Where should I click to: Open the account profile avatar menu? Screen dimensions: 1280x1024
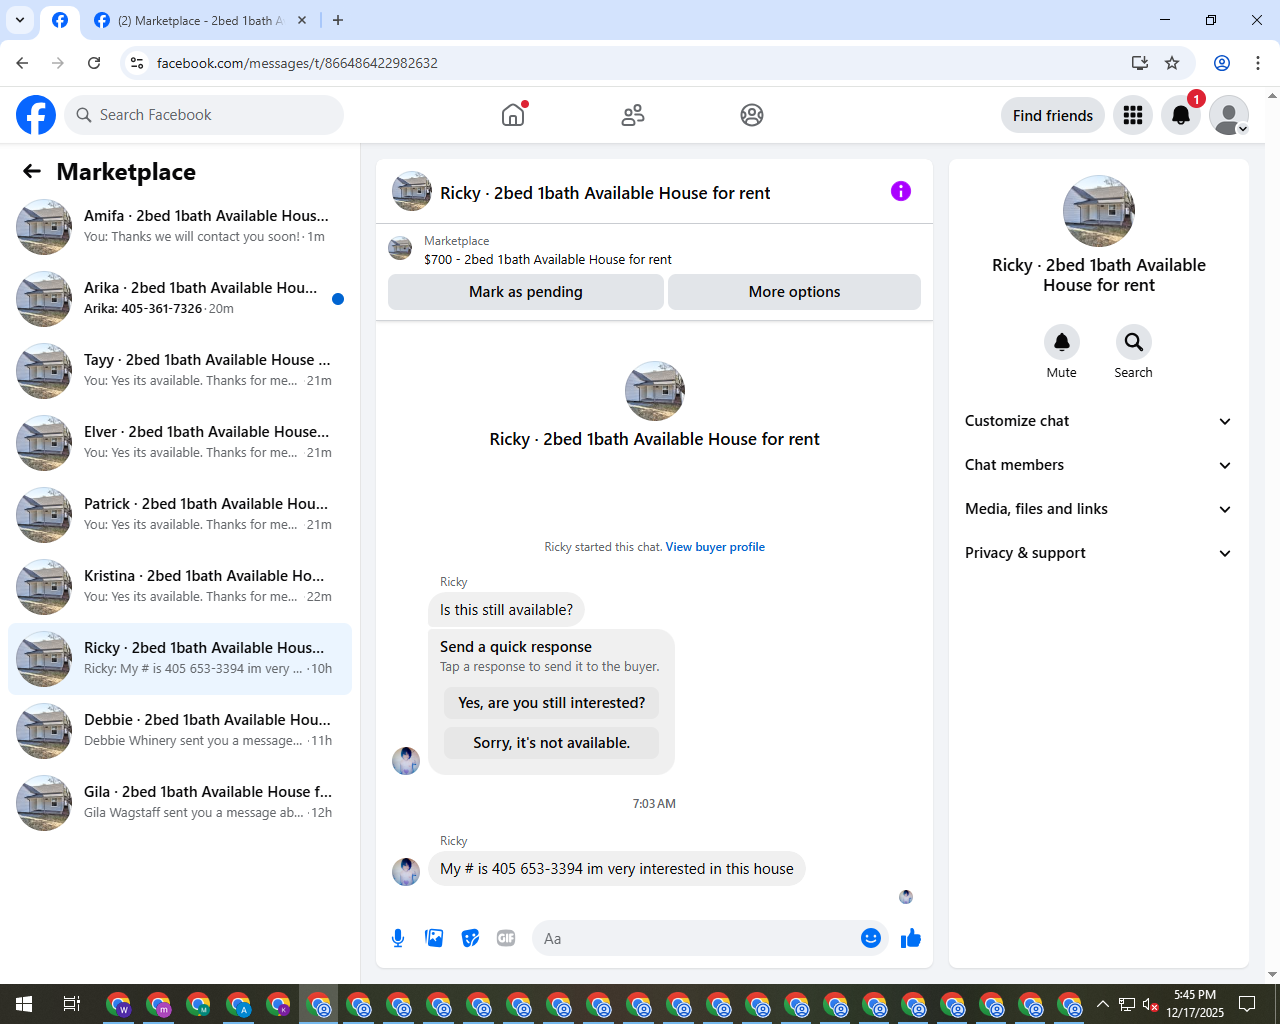click(x=1229, y=115)
